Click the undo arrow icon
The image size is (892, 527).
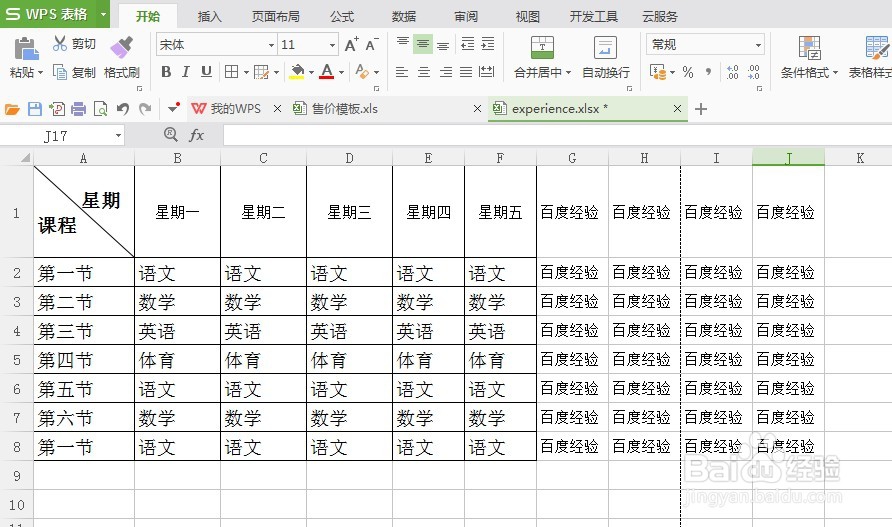pos(123,109)
